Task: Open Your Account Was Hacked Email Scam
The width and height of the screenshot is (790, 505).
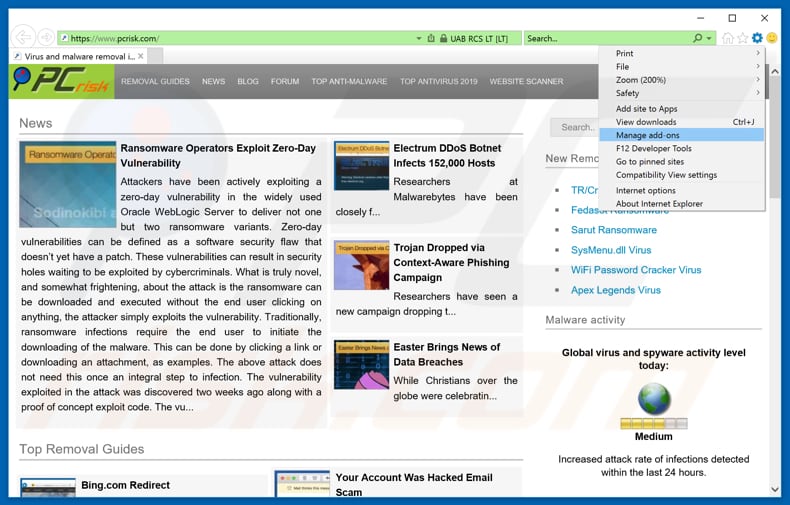Action: tap(414, 484)
